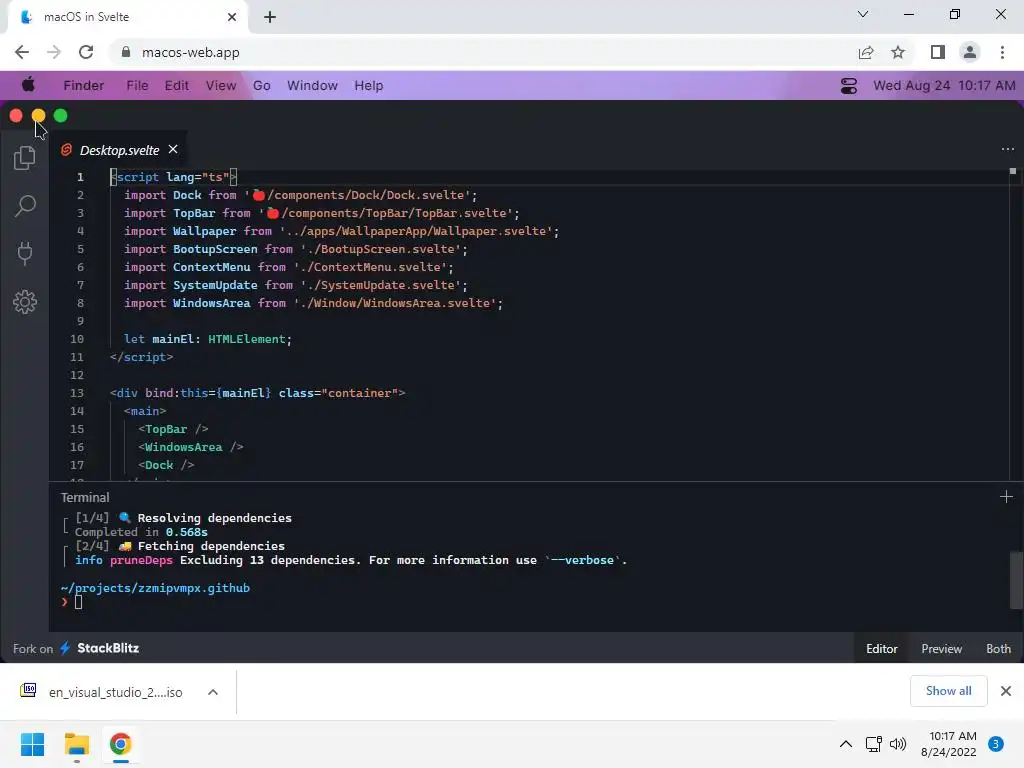Image resolution: width=1024 pixels, height=768 pixels.
Task: Click Fork on StackBlitz link
Action: 76,648
